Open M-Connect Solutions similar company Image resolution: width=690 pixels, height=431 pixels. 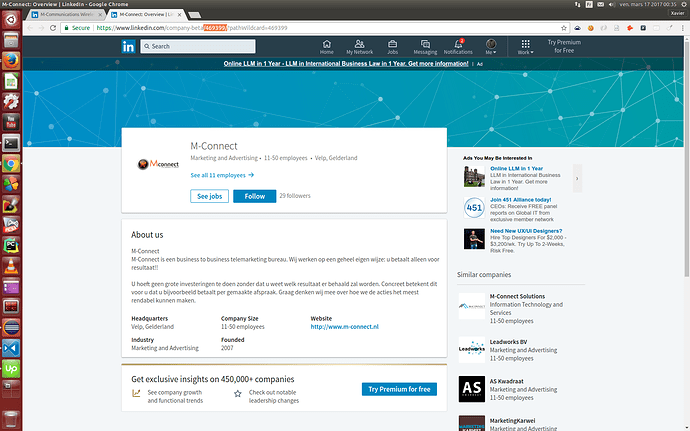click(x=517, y=296)
